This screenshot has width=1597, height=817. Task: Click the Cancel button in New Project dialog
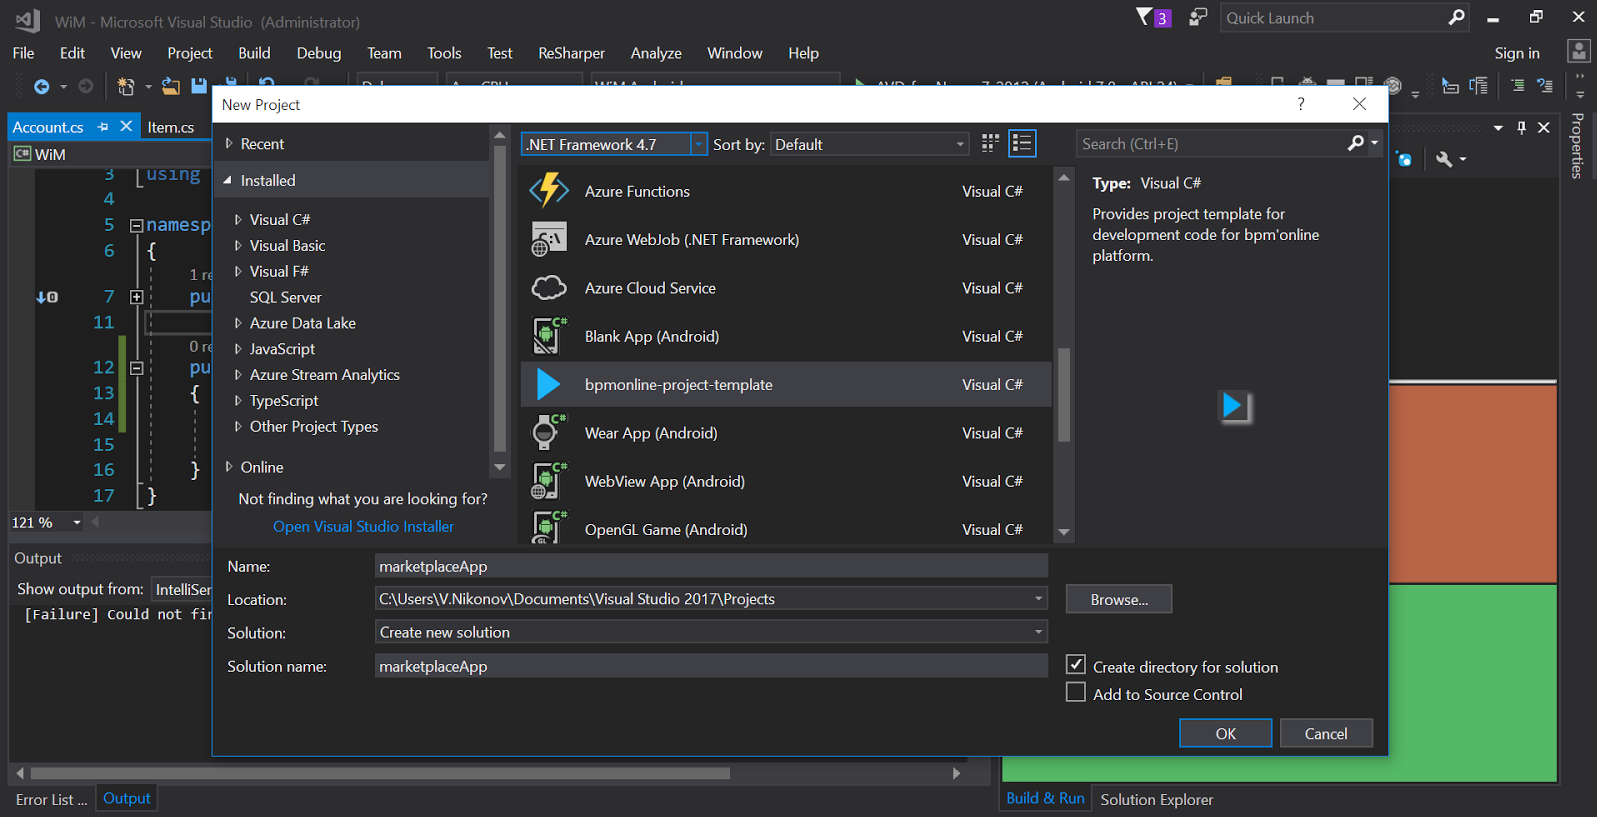(x=1326, y=733)
